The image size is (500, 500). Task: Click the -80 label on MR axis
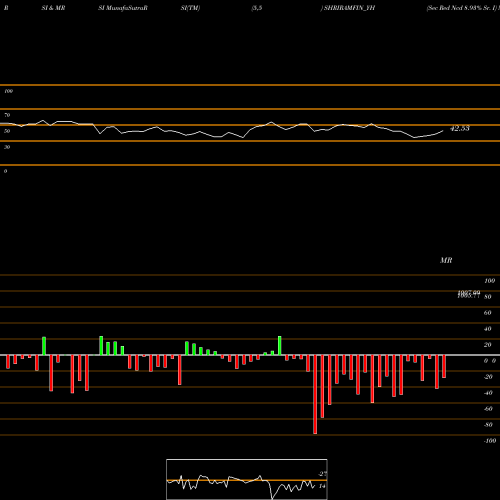point(488,425)
